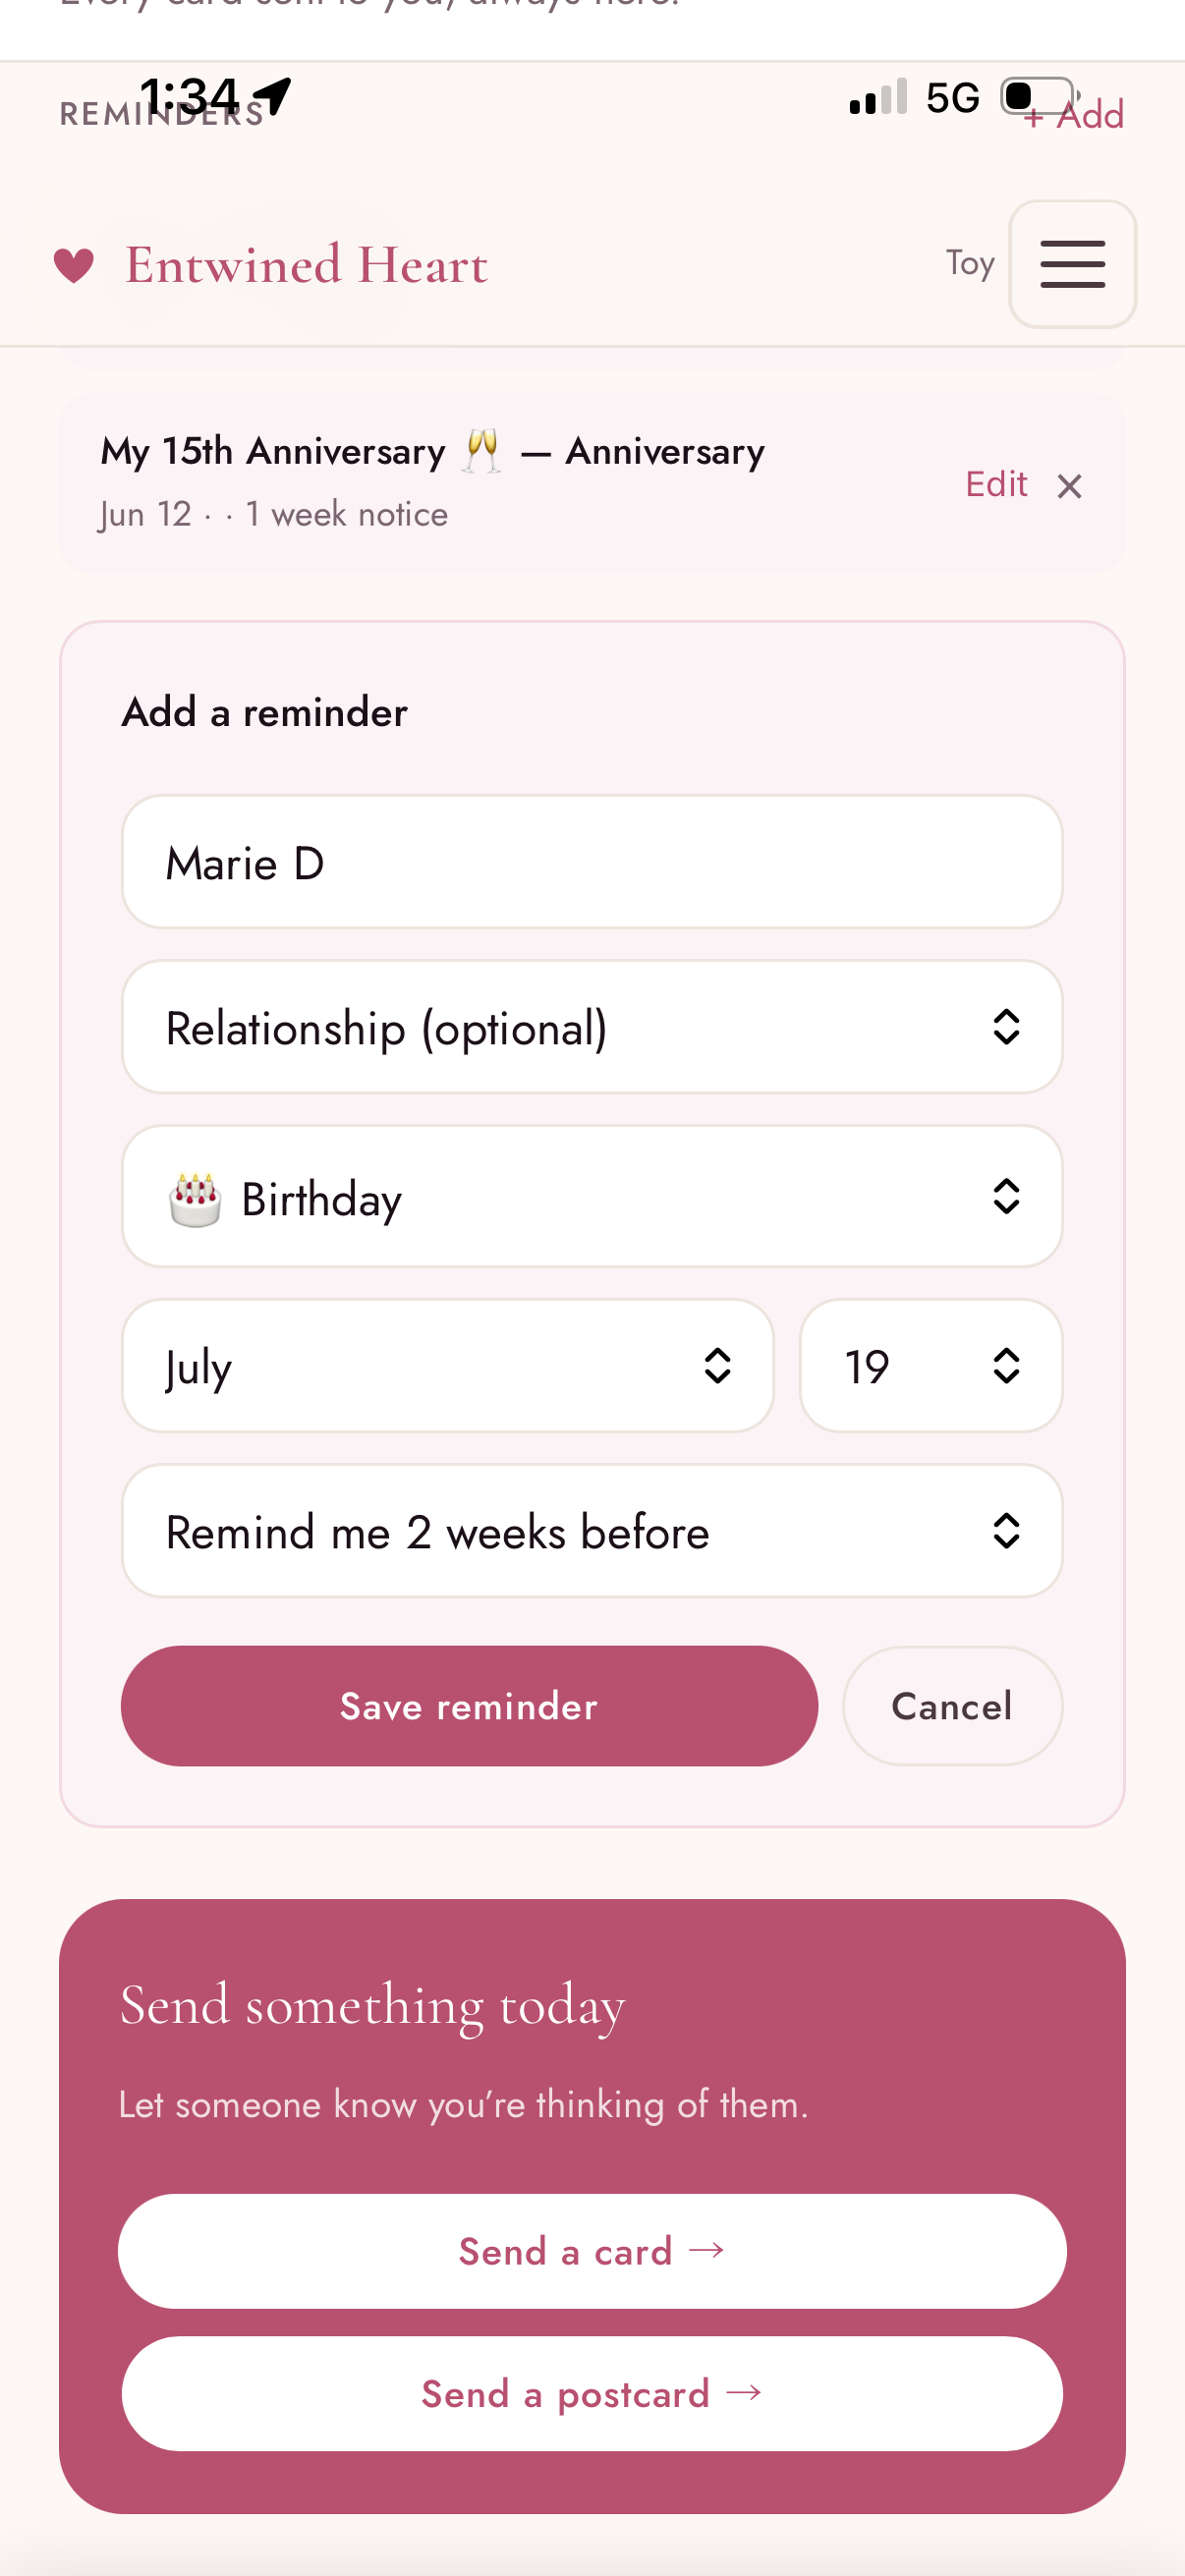Screen dimensions: 1185x2576
Task: Delete the 15th Anniversary reminder with X
Action: click(x=1070, y=486)
